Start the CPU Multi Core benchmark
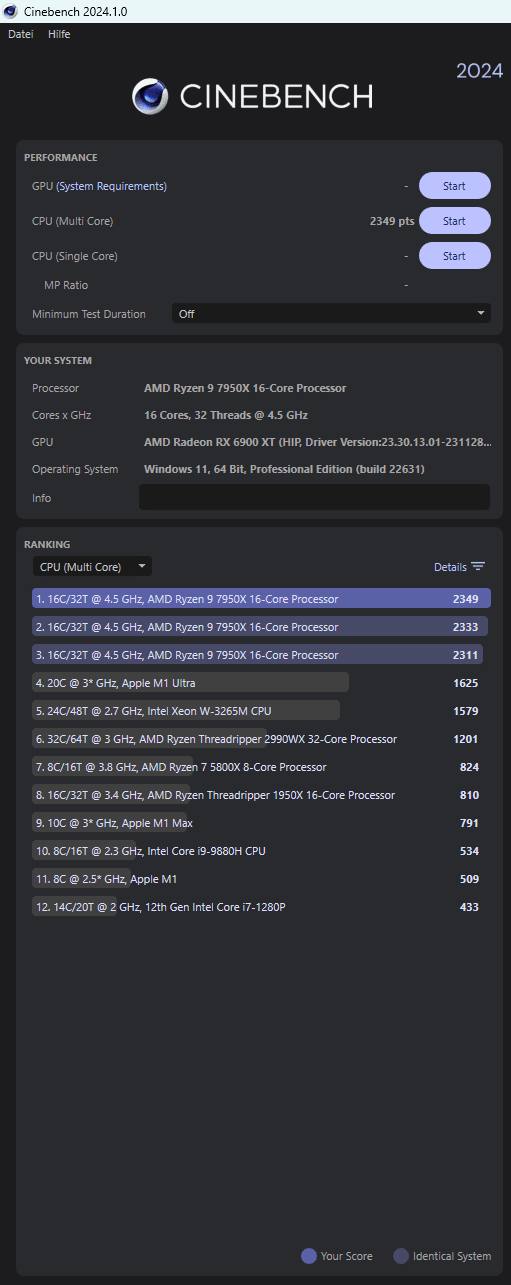This screenshot has width=511, height=1285. (454, 221)
